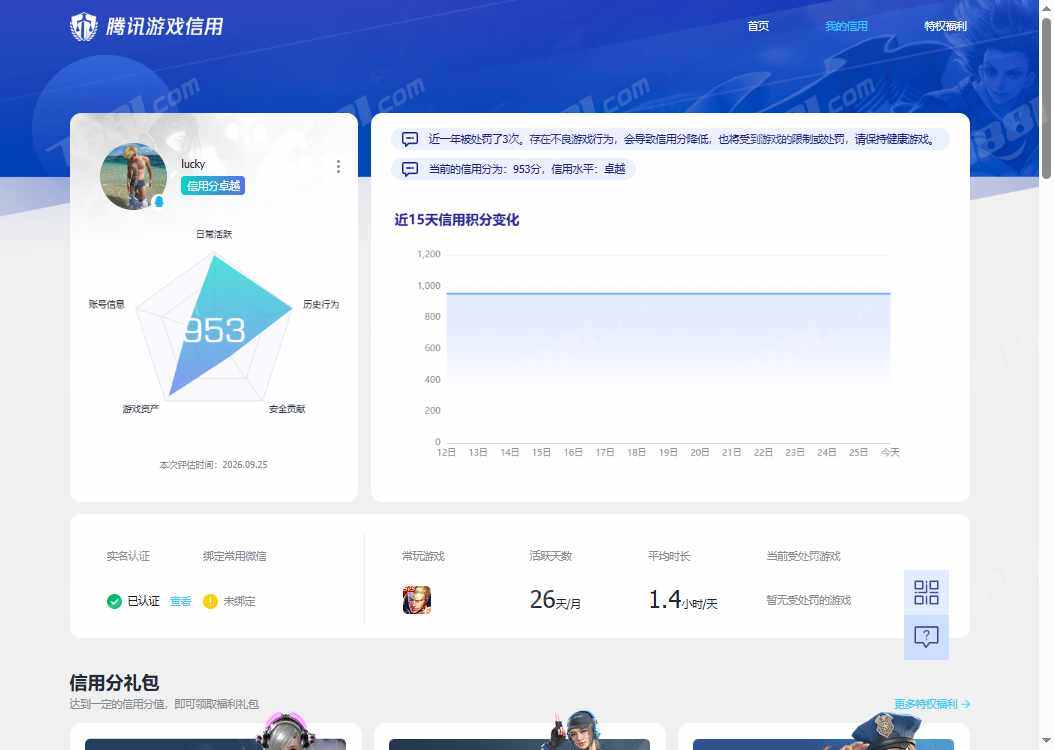
Task: Click the 游戏资产 radar label
Action: tap(140, 409)
